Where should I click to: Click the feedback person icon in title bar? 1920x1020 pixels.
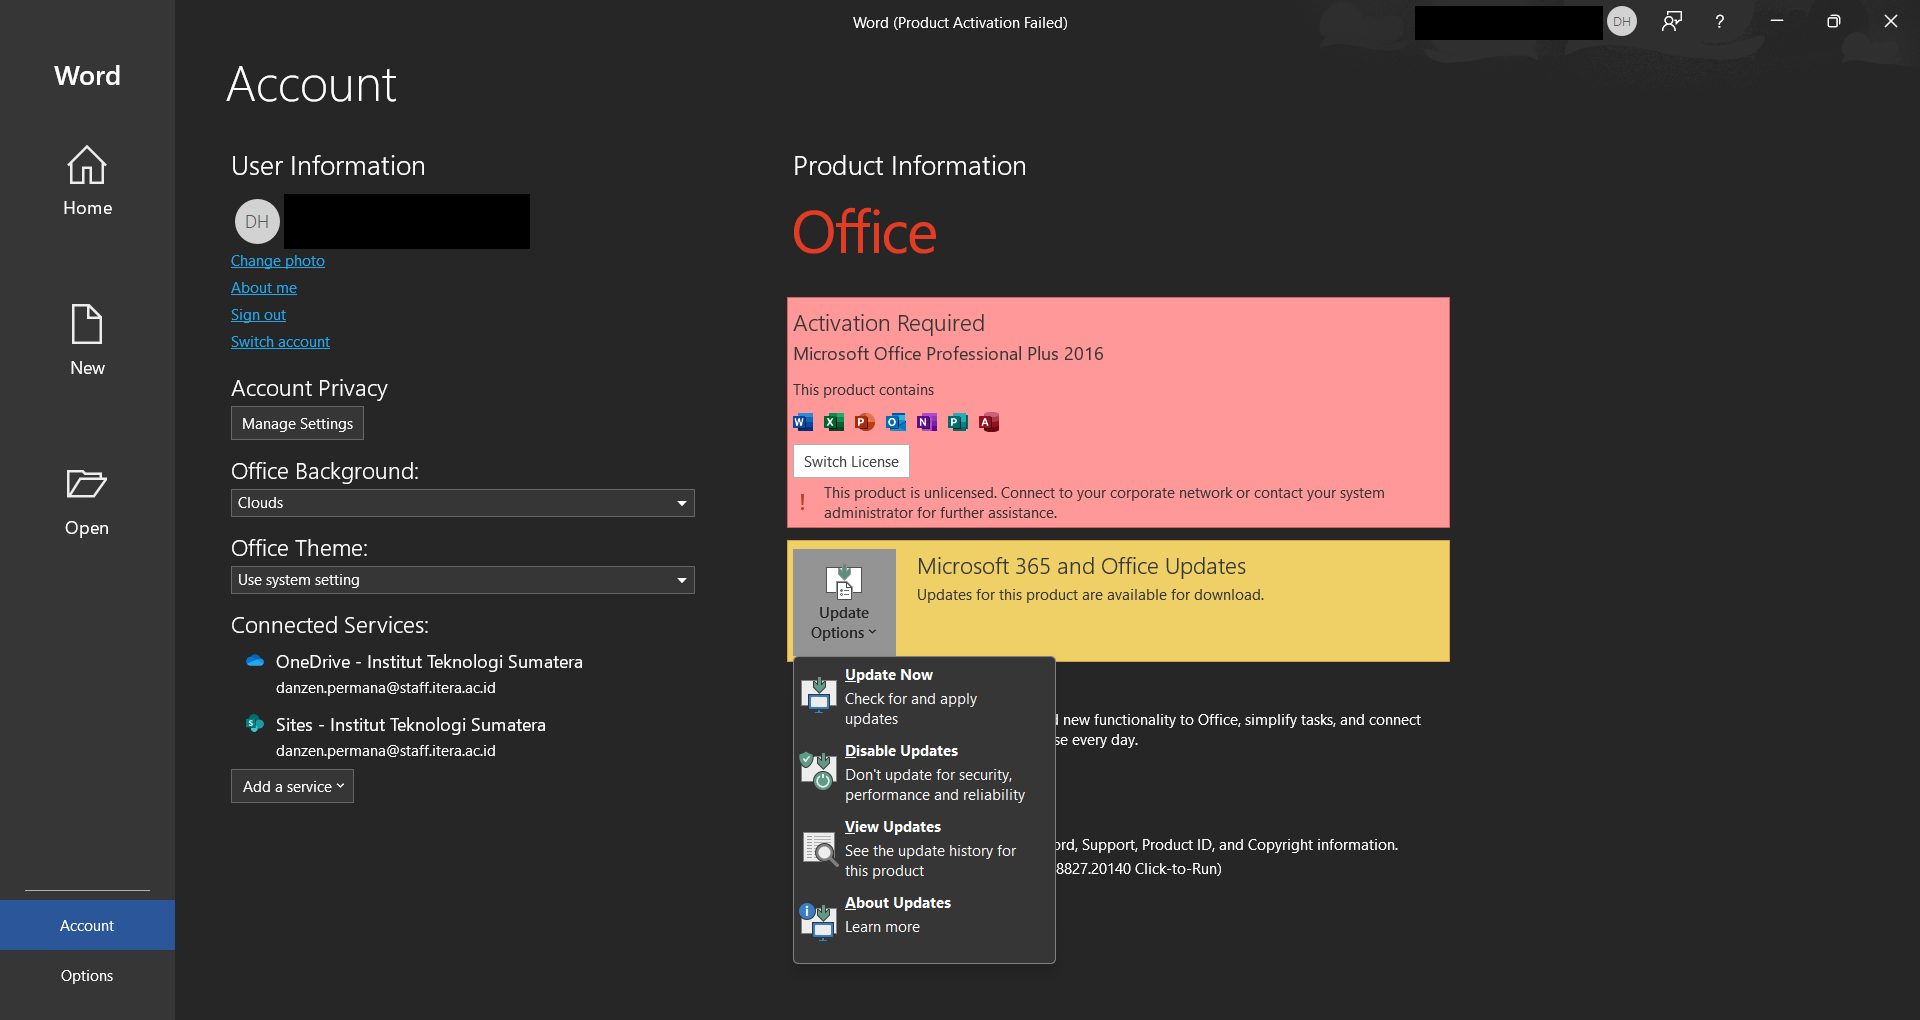click(x=1672, y=22)
